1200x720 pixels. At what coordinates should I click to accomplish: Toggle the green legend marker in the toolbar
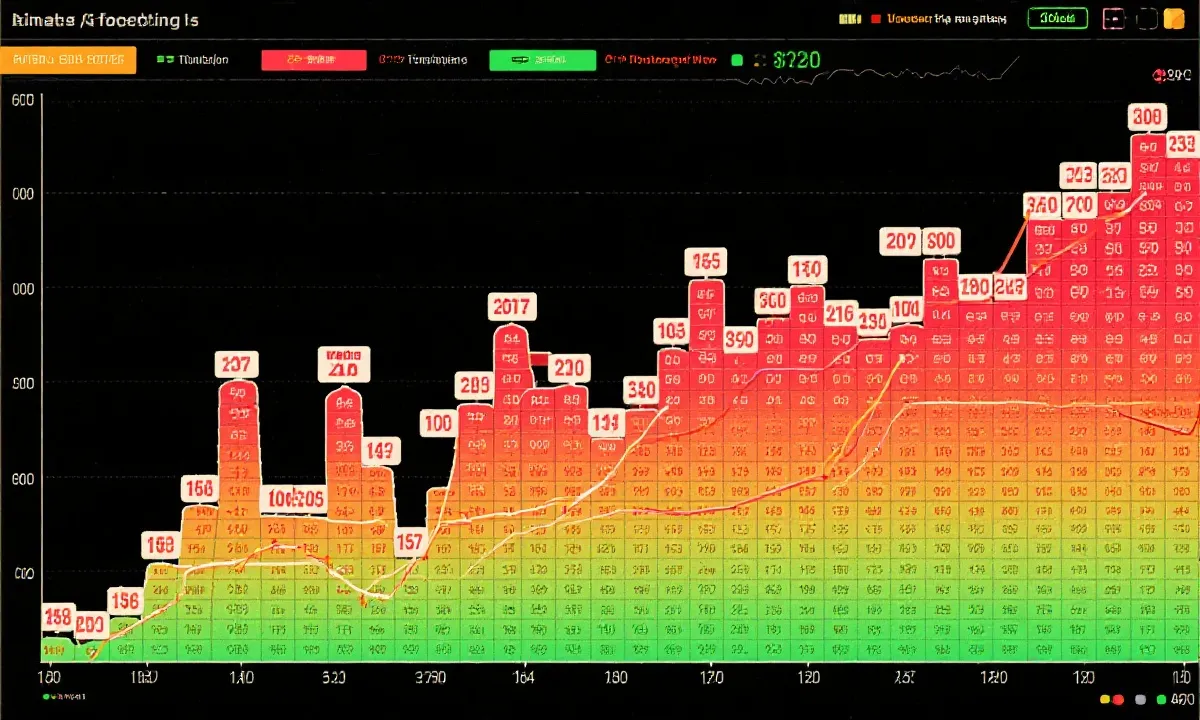click(163, 60)
